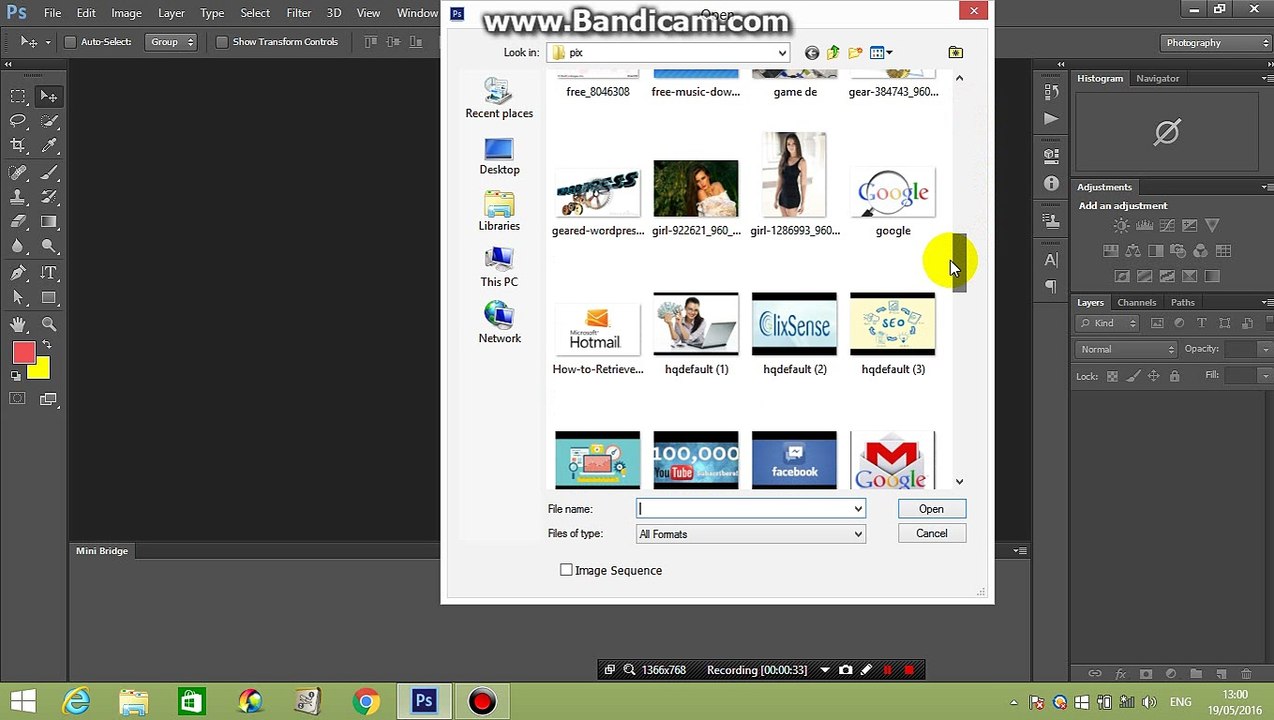The height and width of the screenshot is (720, 1274).
Task: Select the Crop tool
Action: 18,146
